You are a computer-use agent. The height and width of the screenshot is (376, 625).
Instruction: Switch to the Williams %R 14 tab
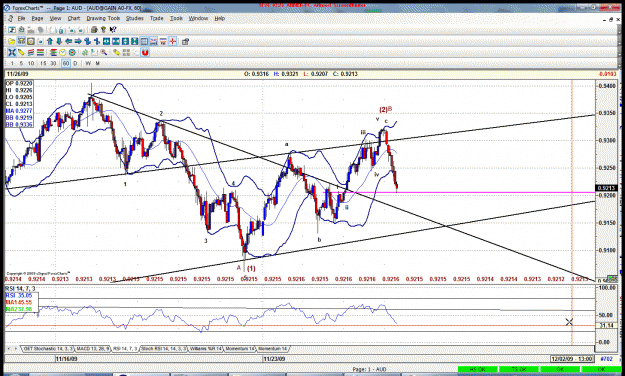pos(205,349)
